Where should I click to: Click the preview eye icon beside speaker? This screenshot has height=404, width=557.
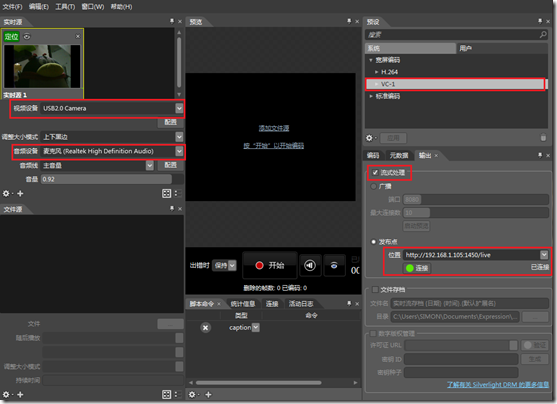[334, 265]
